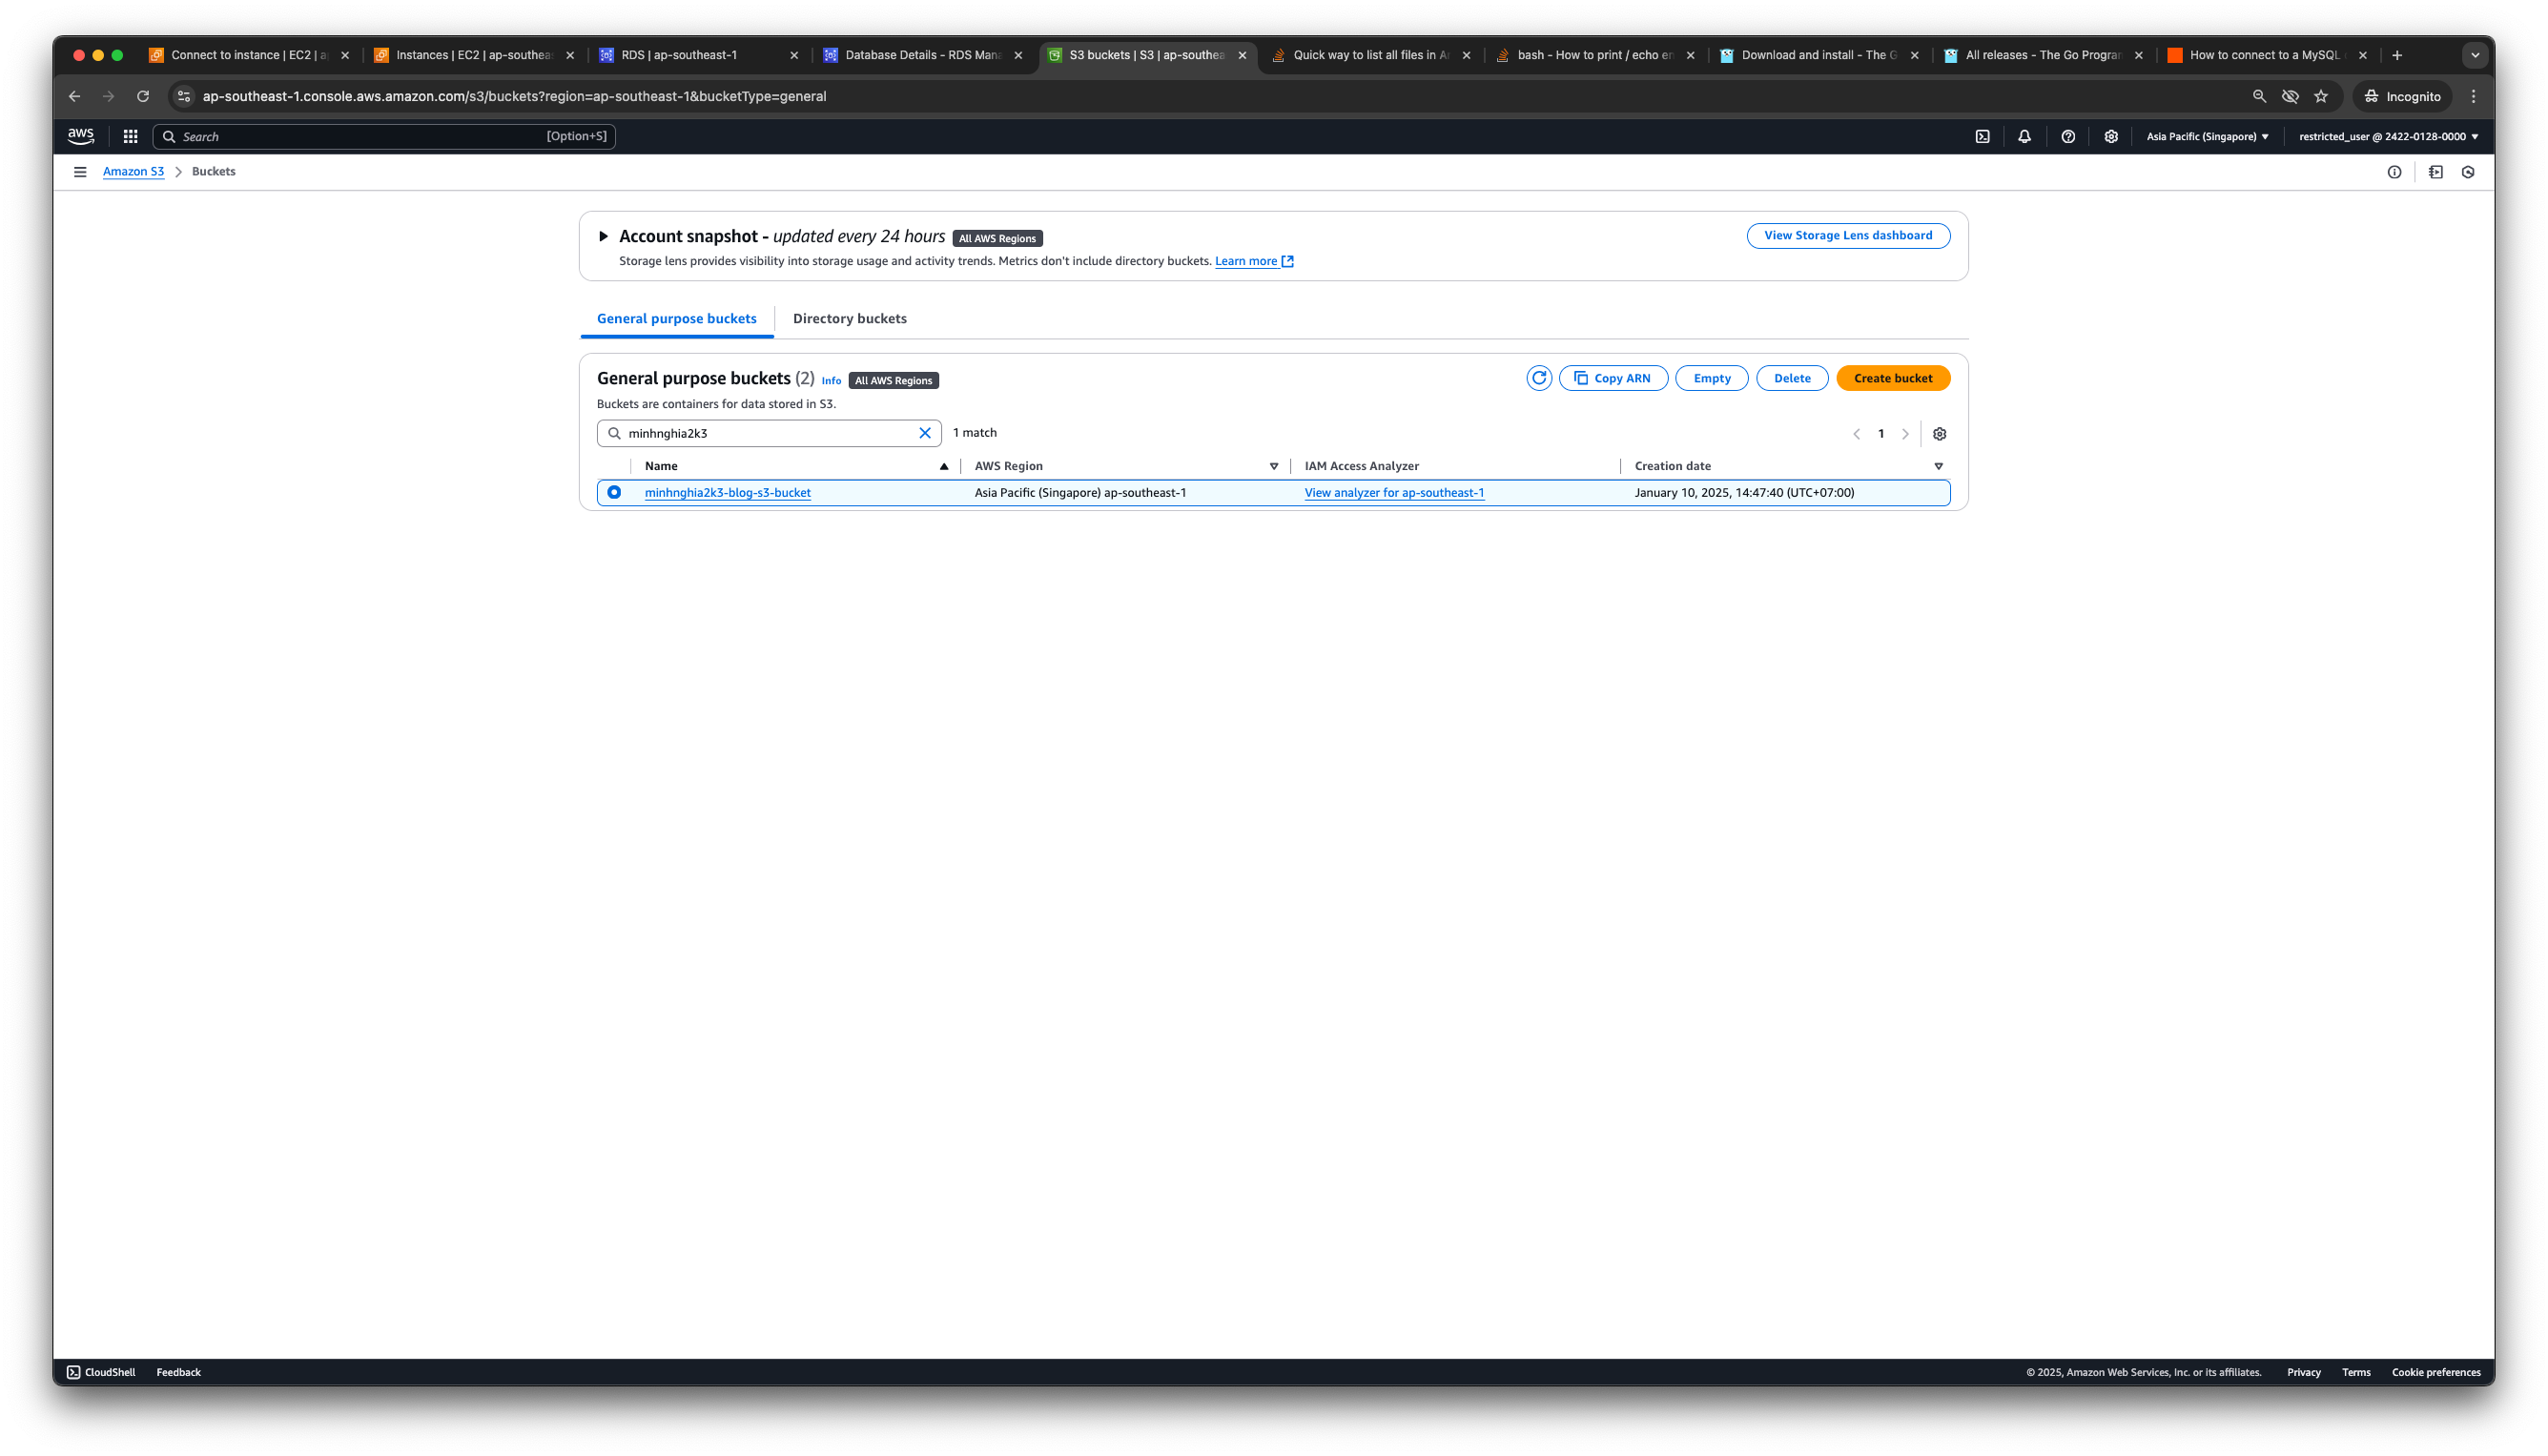The image size is (2548, 1456).
Task: Focus the AWS top Search field
Action: pos(384,137)
